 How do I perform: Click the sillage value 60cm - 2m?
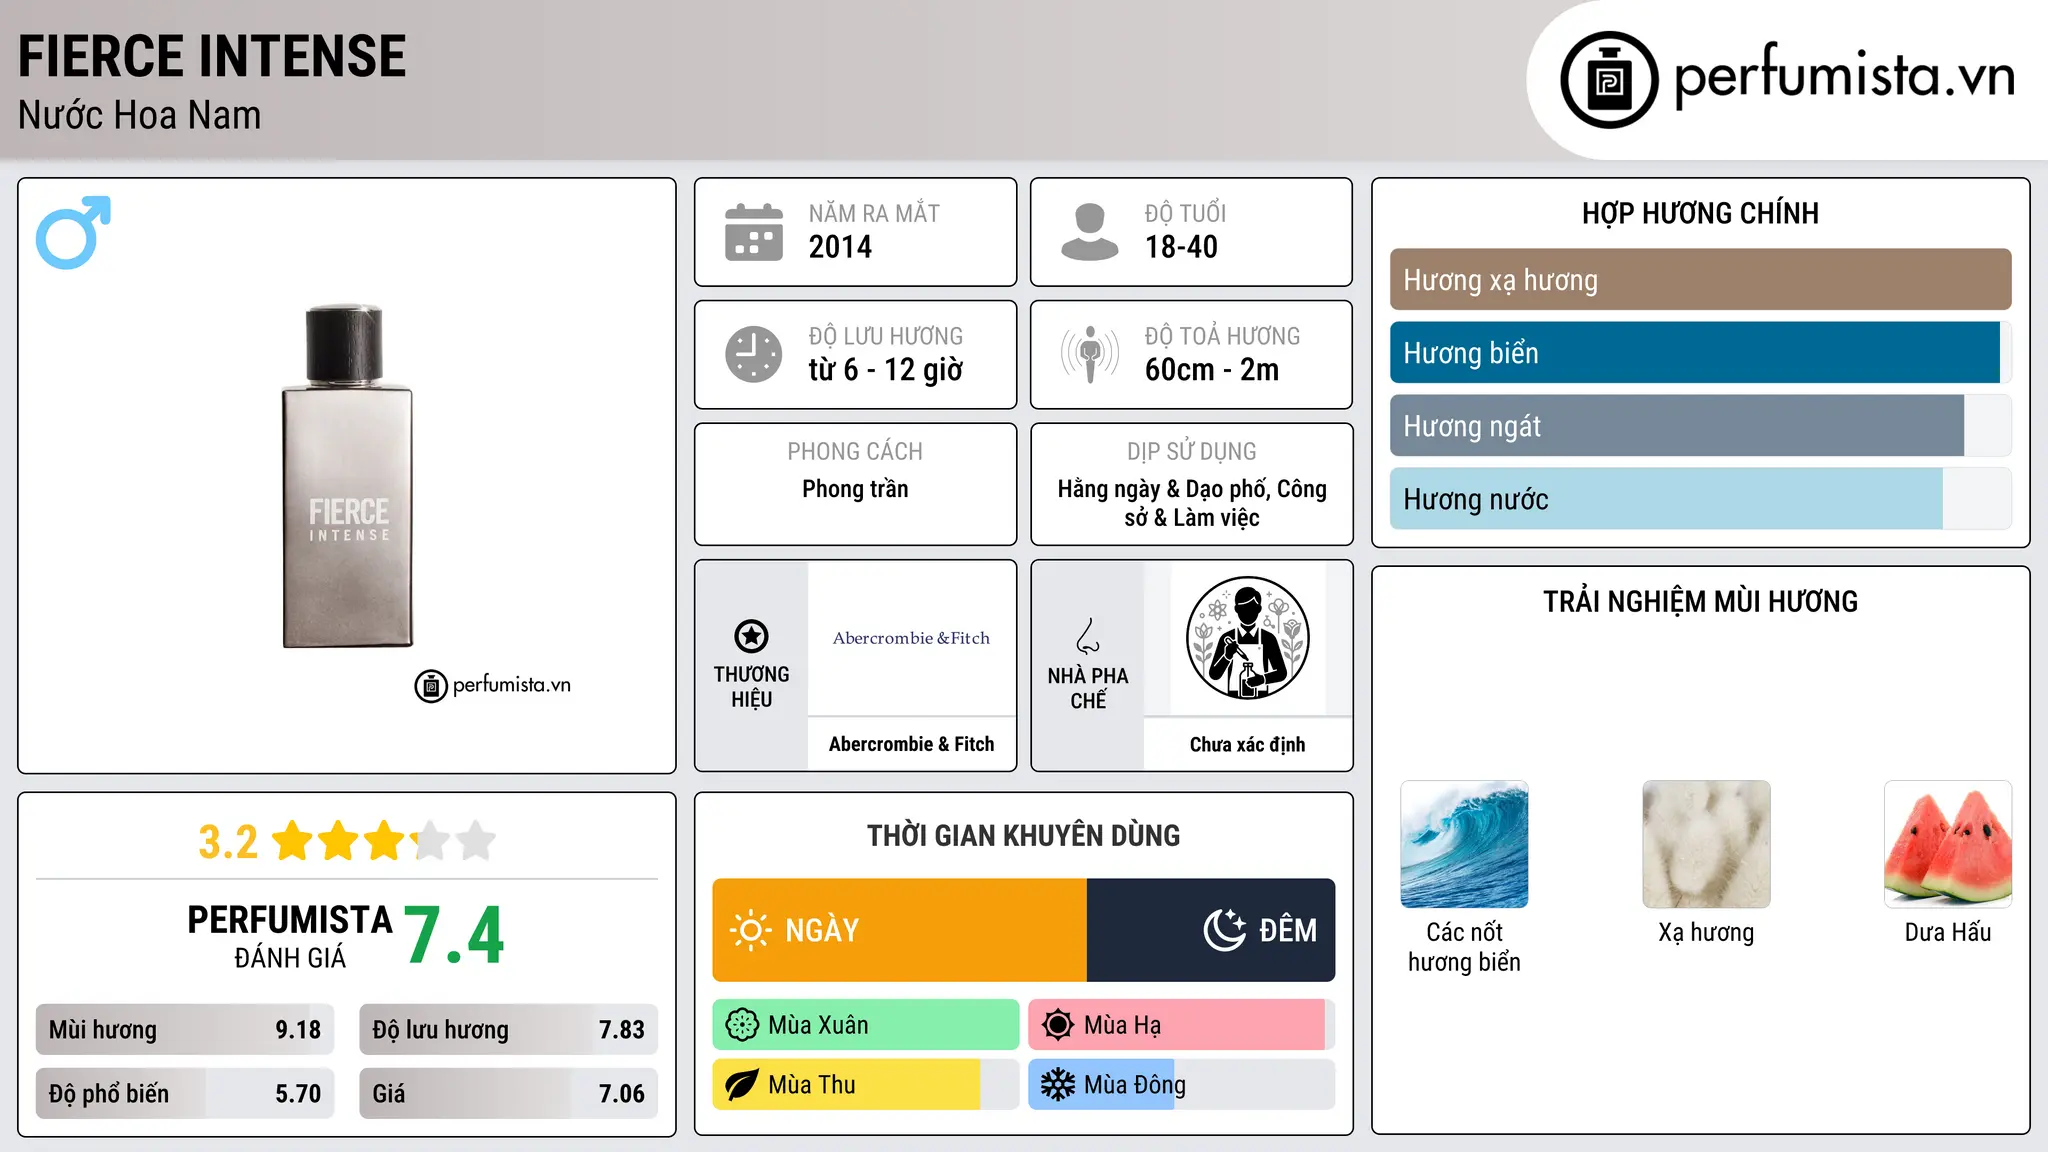pos(1212,370)
